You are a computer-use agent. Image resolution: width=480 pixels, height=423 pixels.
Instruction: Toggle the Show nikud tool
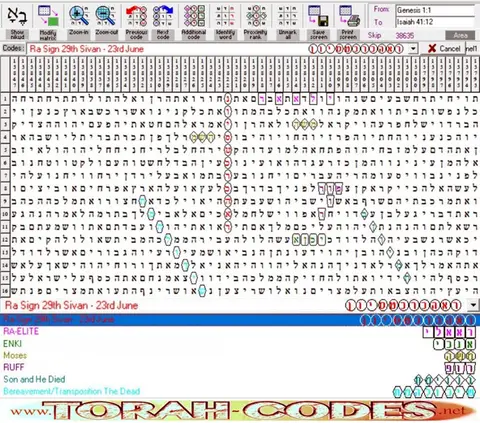tap(17, 22)
